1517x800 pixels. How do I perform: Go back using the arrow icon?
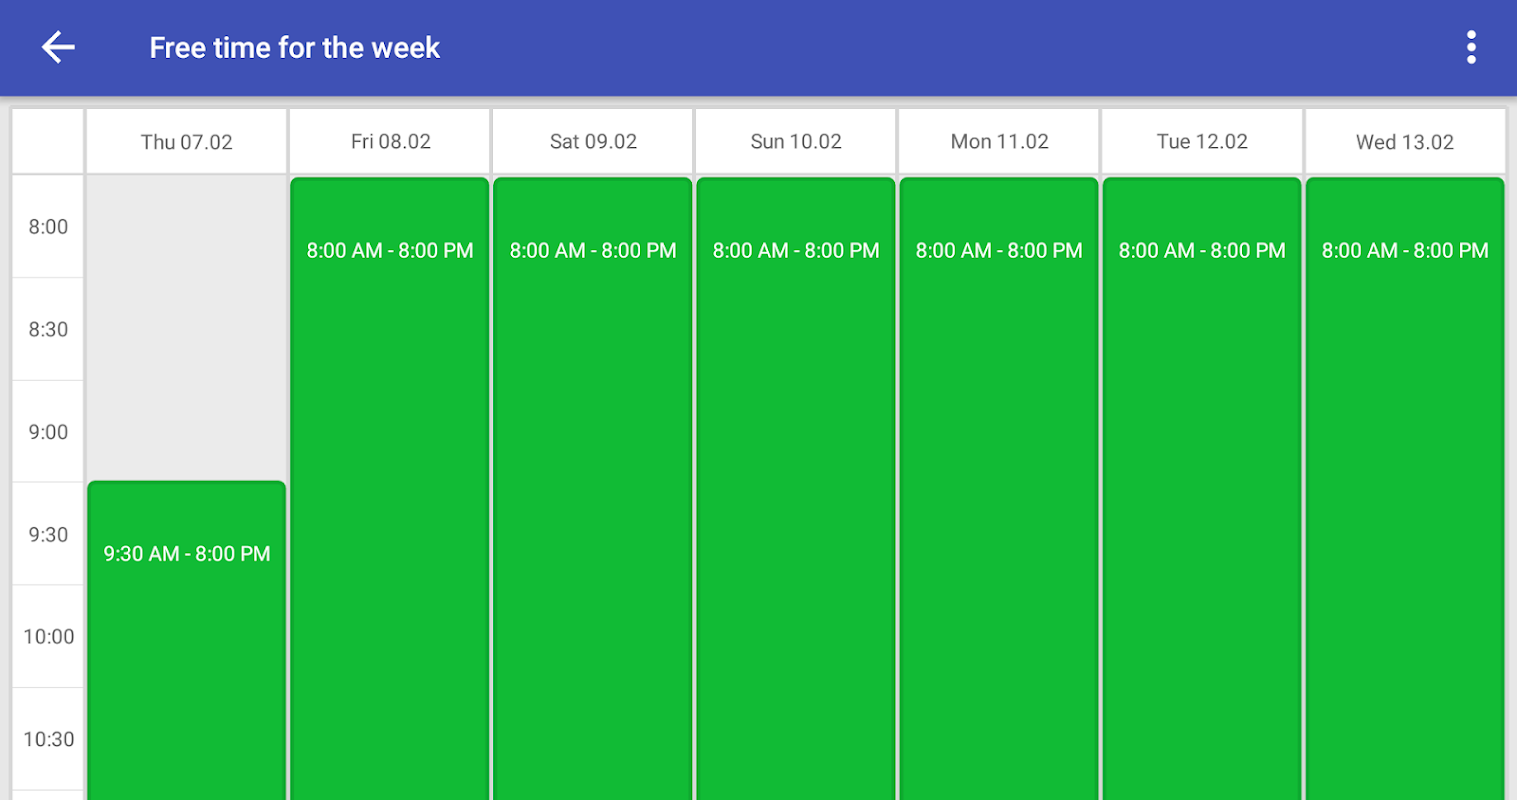click(58, 47)
